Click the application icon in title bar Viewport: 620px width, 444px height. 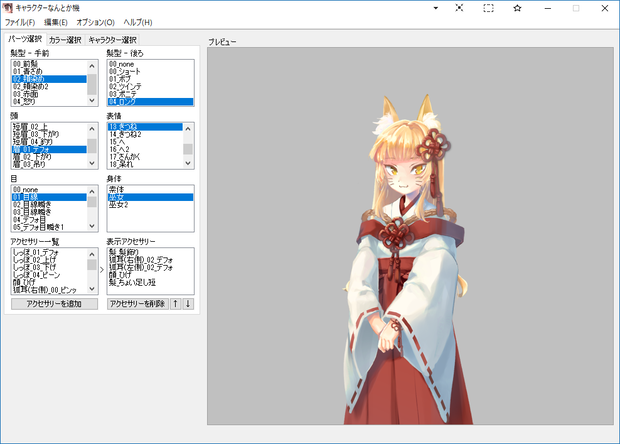8,8
